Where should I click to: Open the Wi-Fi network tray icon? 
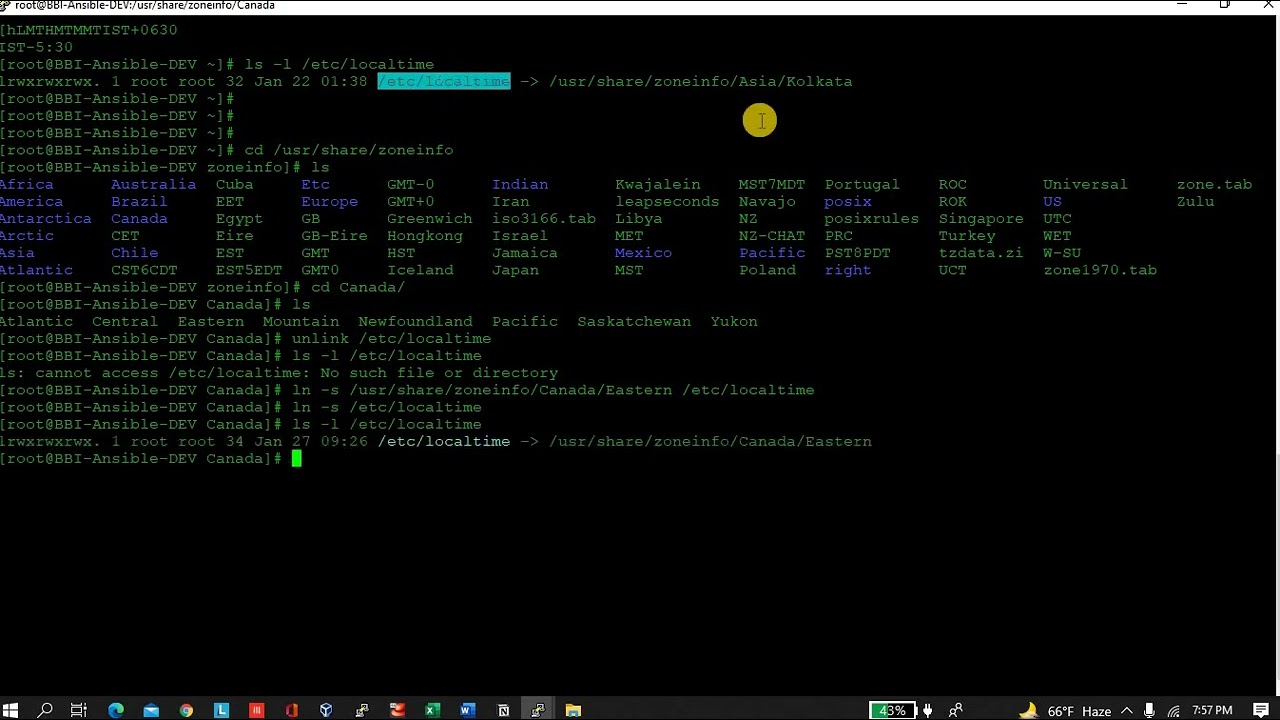click(1174, 710)
